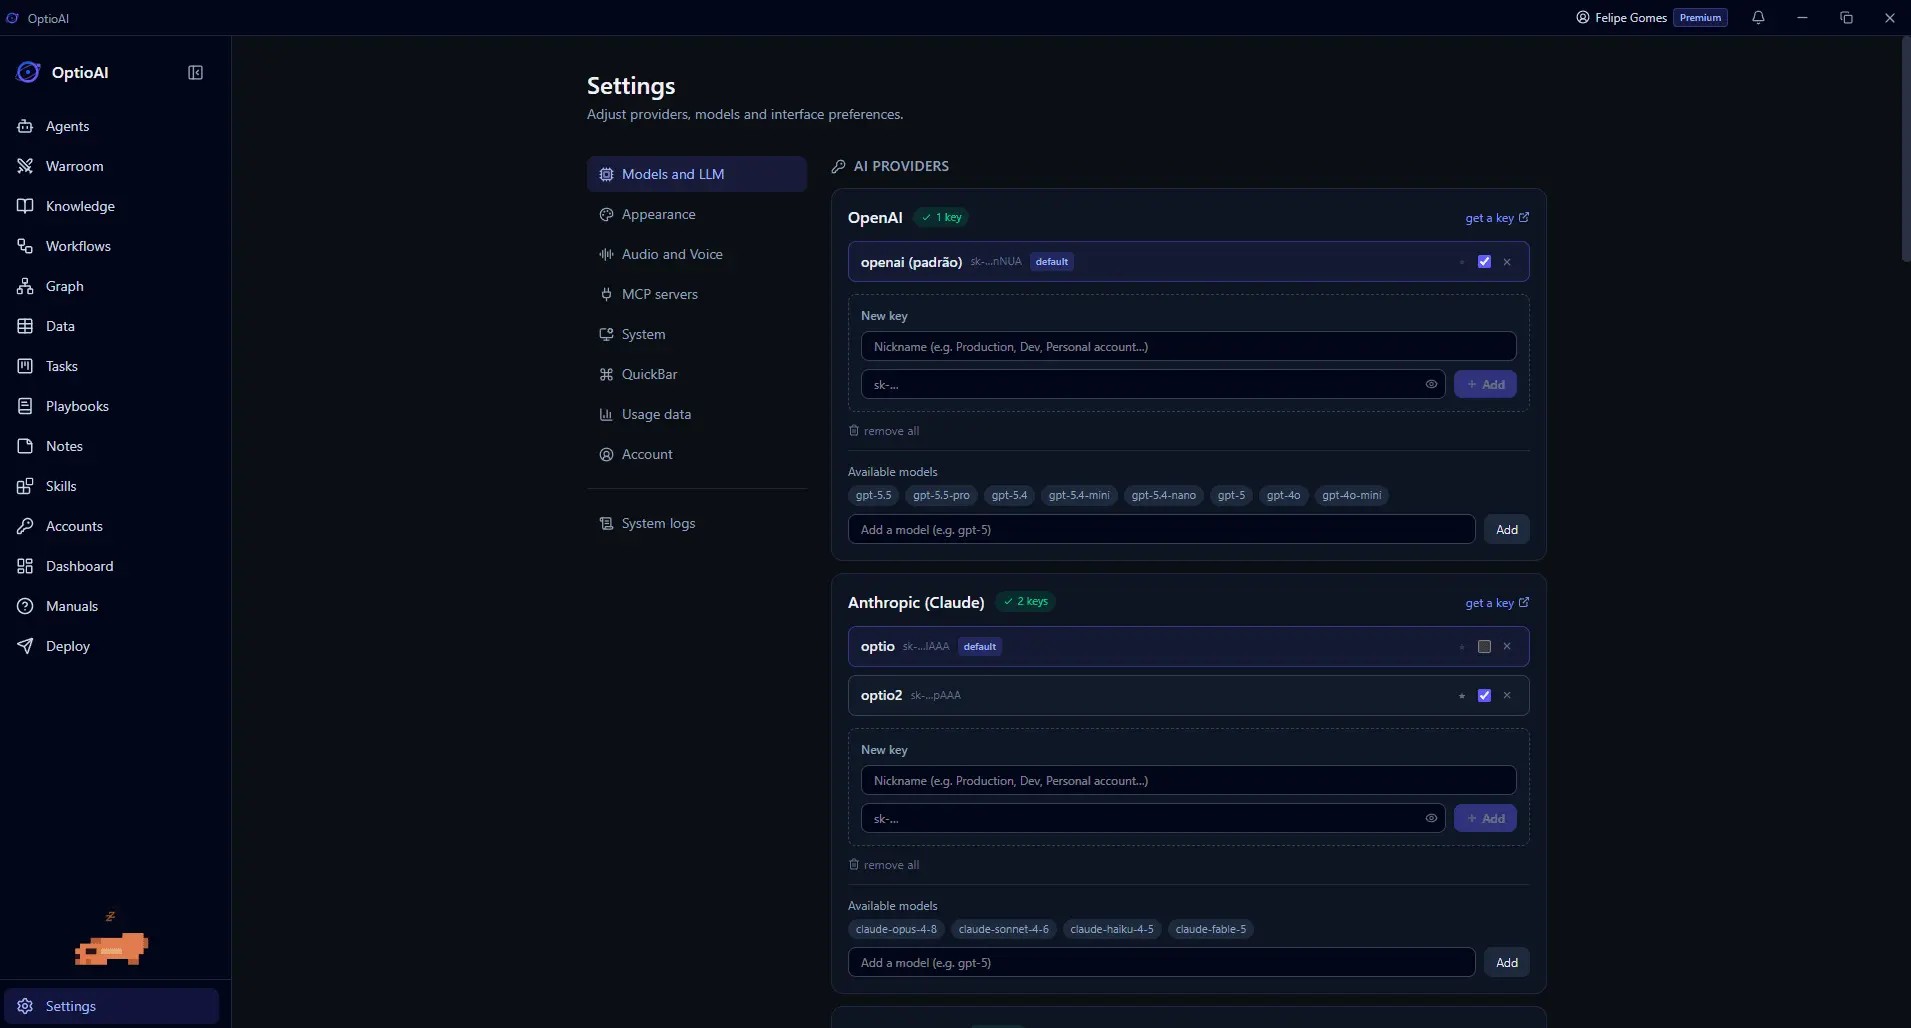Screen dimensions: 1911x1028
Task: Click the Workflows icon in sidebar
Action: pyautogui.click(x=25, y=246)
